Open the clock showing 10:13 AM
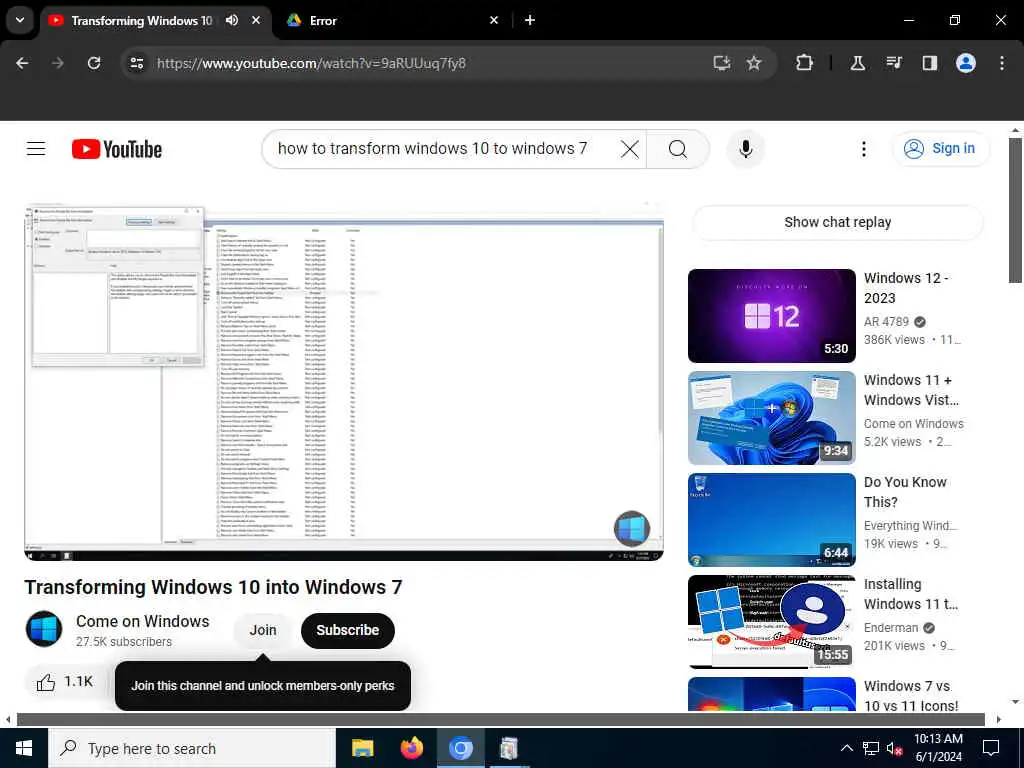Viewport: 1024px width, 768px height. coord(938,748)
